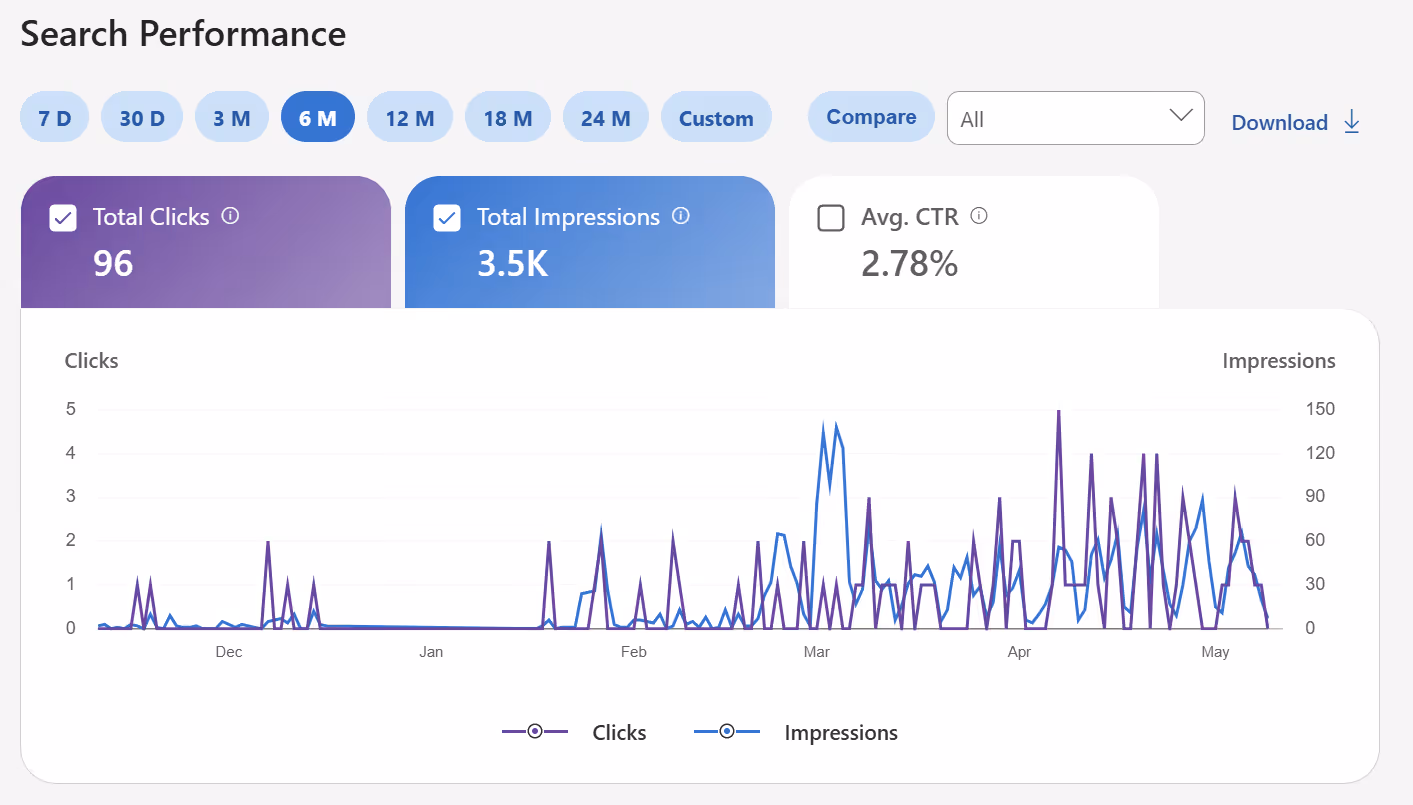Click the 150 right-axis value
Screen dimensions: 1413x805
(1320, 409)
